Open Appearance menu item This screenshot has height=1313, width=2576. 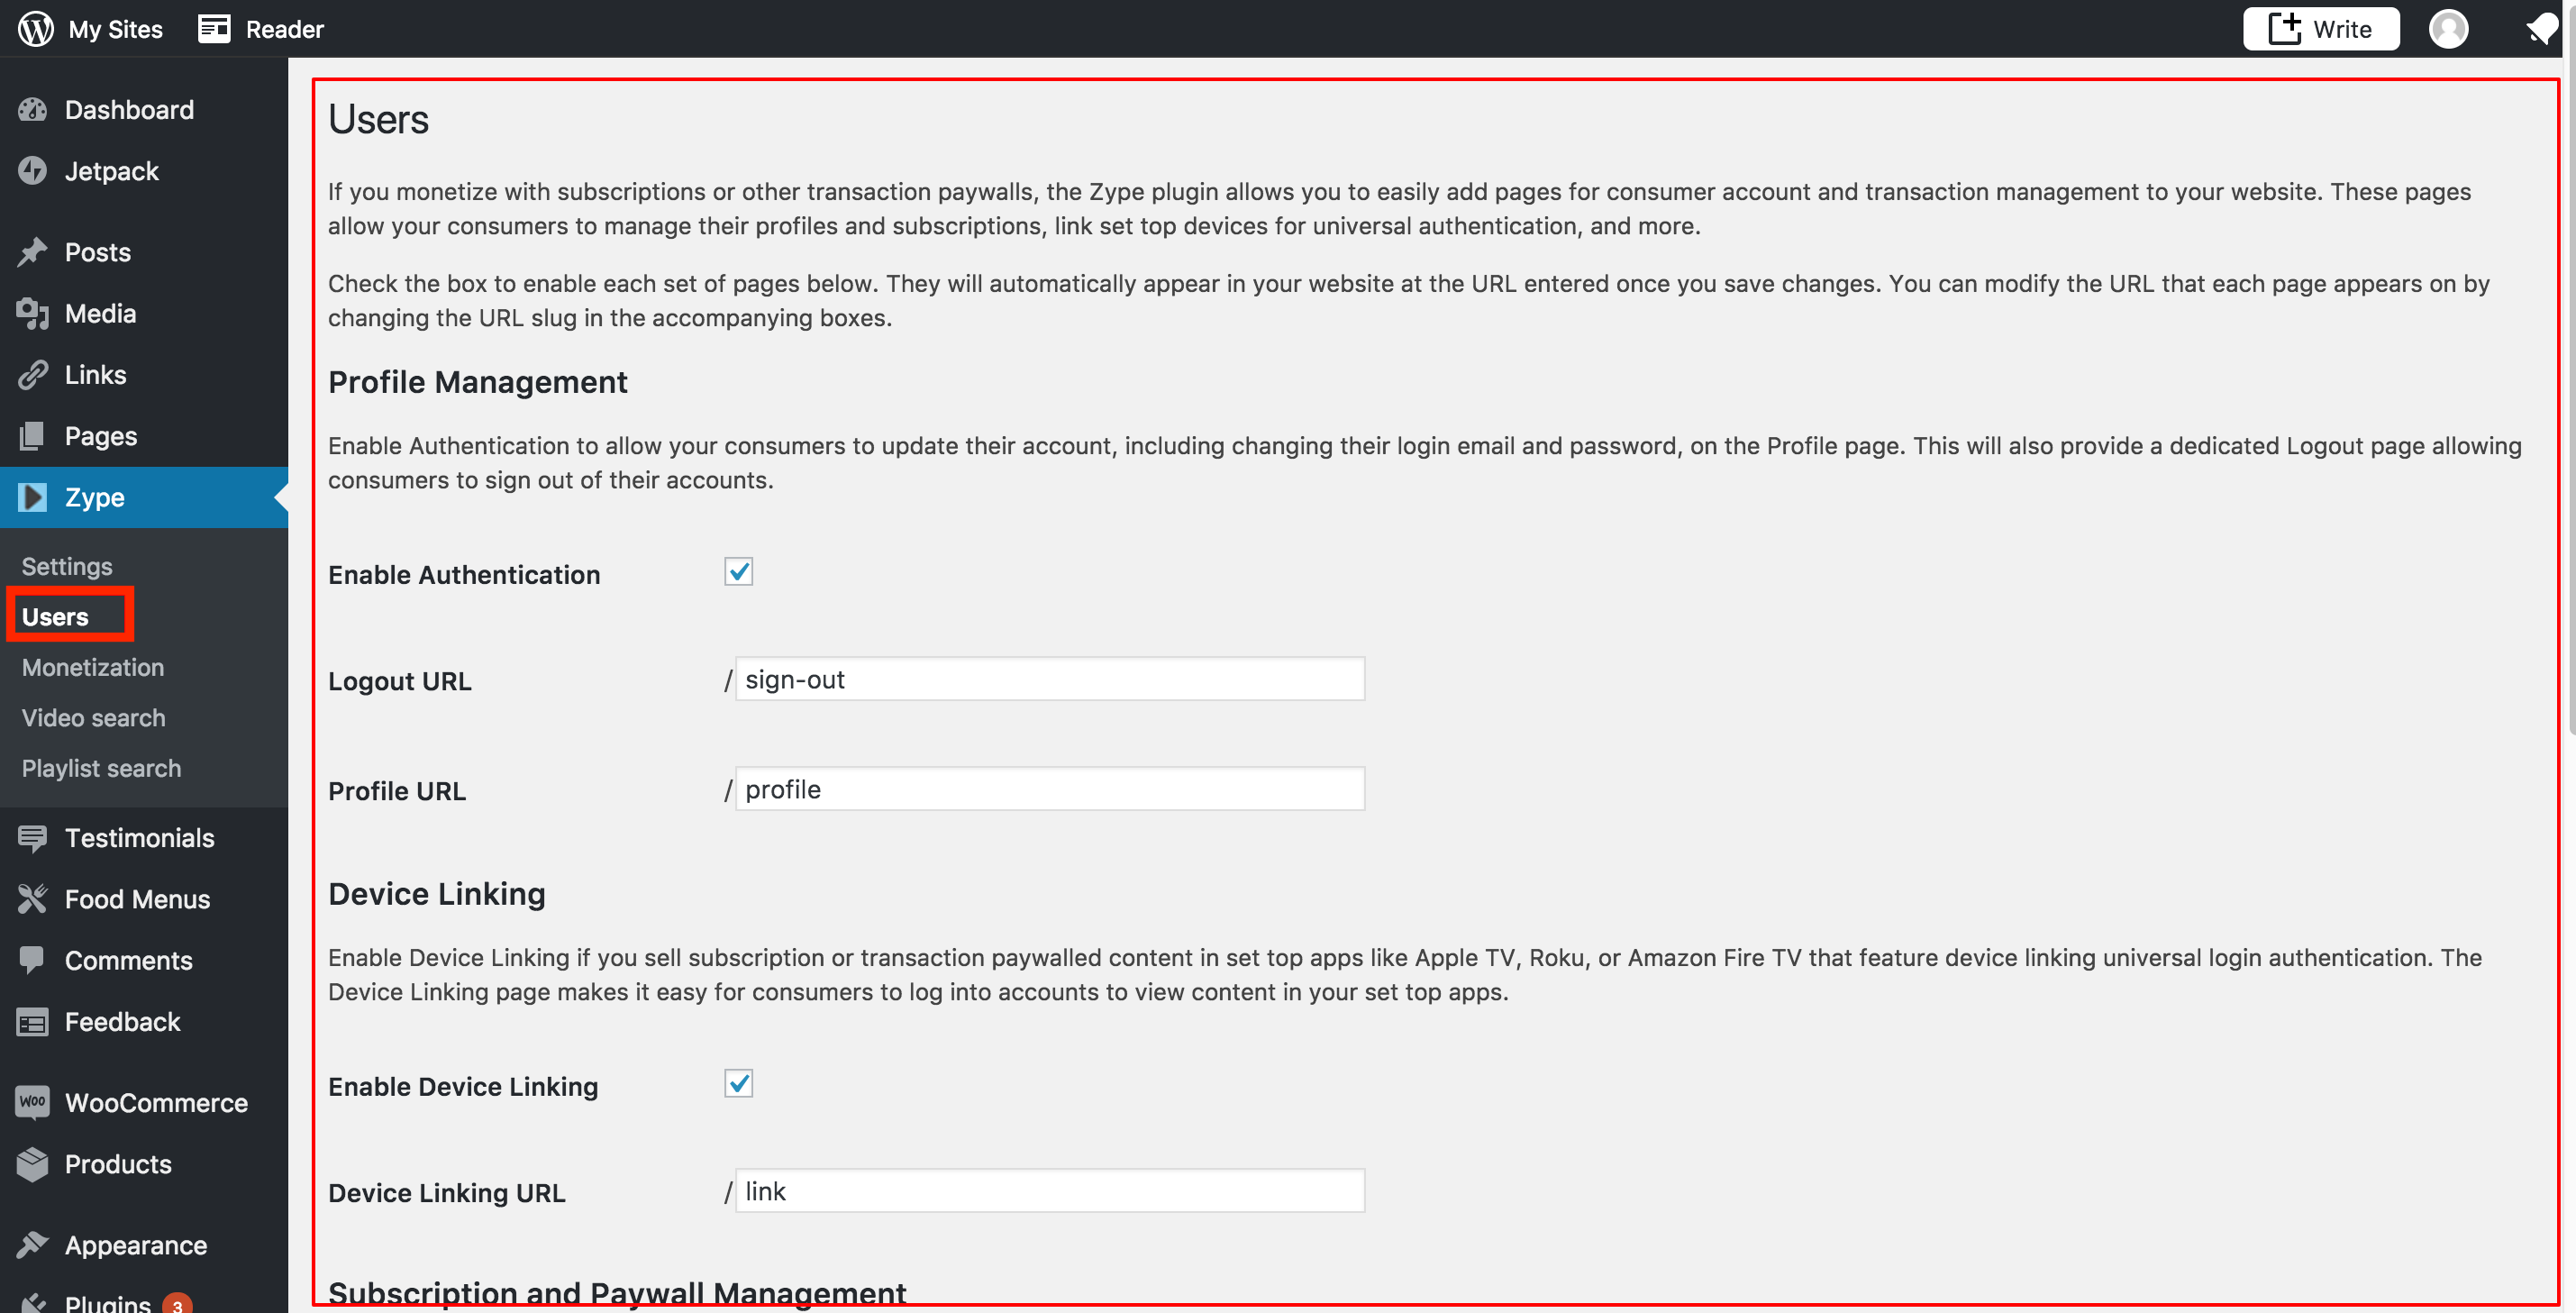tap(144, 1245)
